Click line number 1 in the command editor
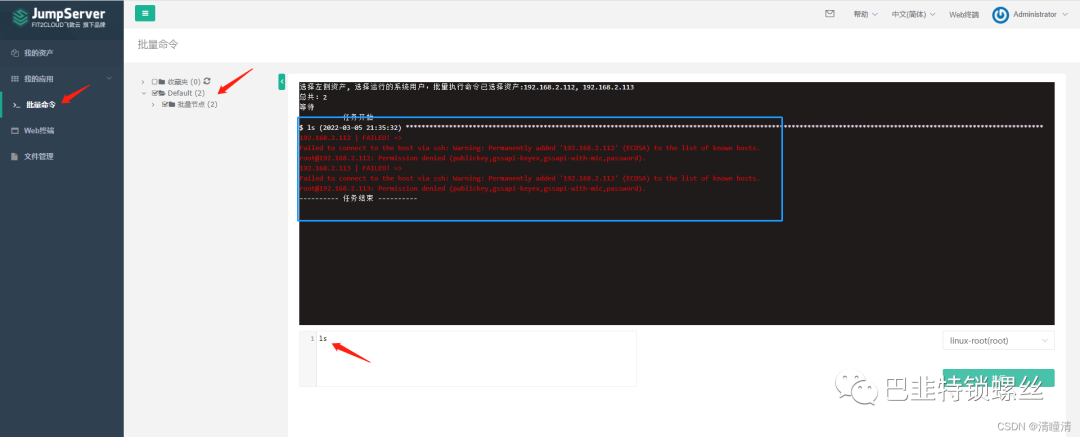The width and height of the screenshot is (1080, 437). tap(311, 338)
